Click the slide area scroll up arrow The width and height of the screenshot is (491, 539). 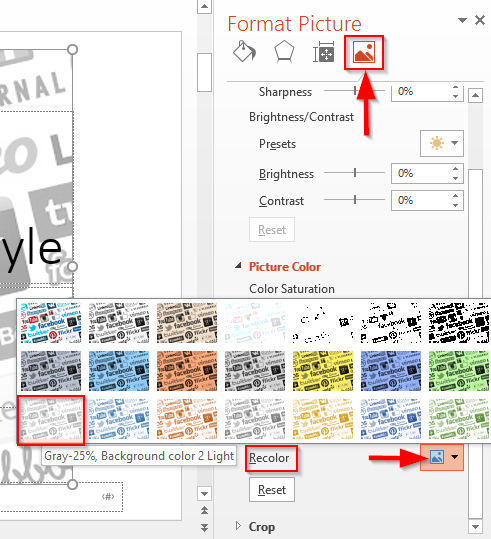coord(204,7)
